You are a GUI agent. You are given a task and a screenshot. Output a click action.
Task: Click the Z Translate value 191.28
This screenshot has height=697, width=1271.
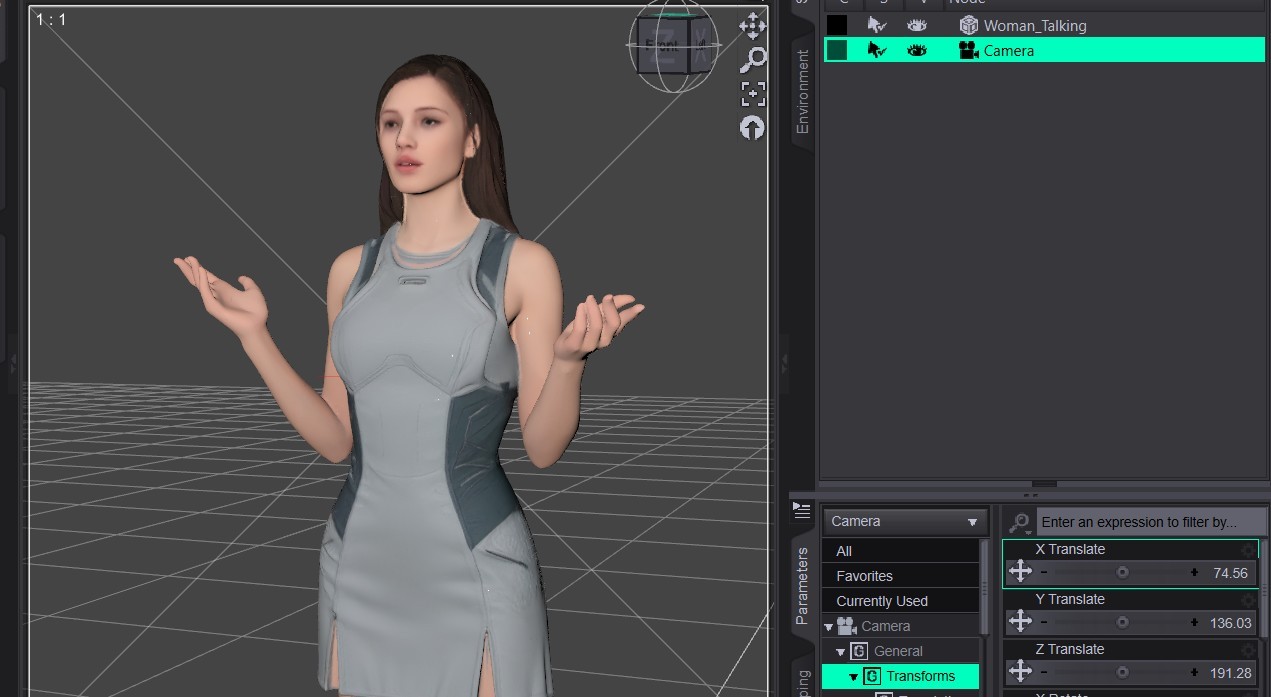point(1230,673)
